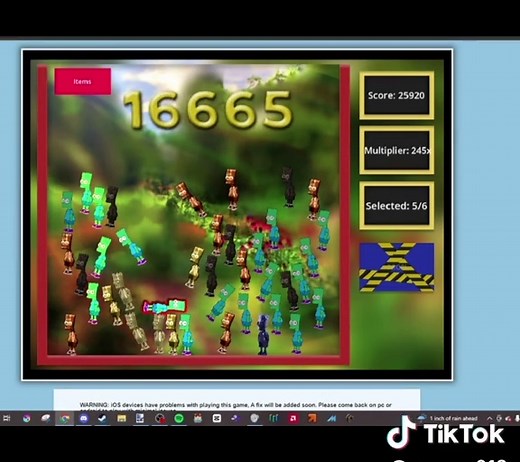Click the Selected: 5/6 panel

(x=397, y=206)
